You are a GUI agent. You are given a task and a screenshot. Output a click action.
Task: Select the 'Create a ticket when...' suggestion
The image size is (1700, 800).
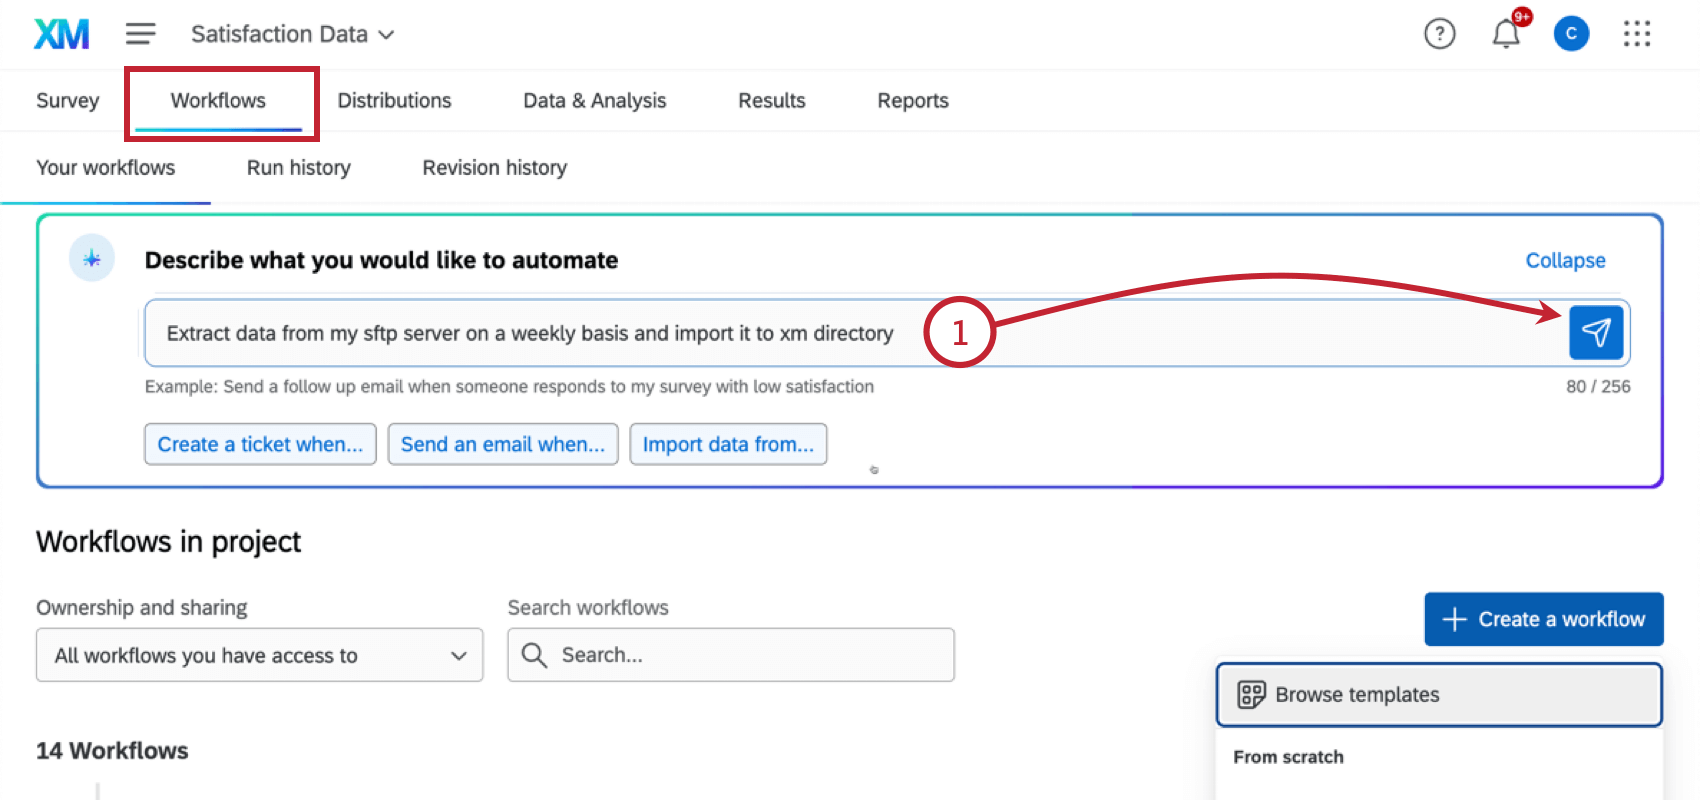tap(260, 444)
